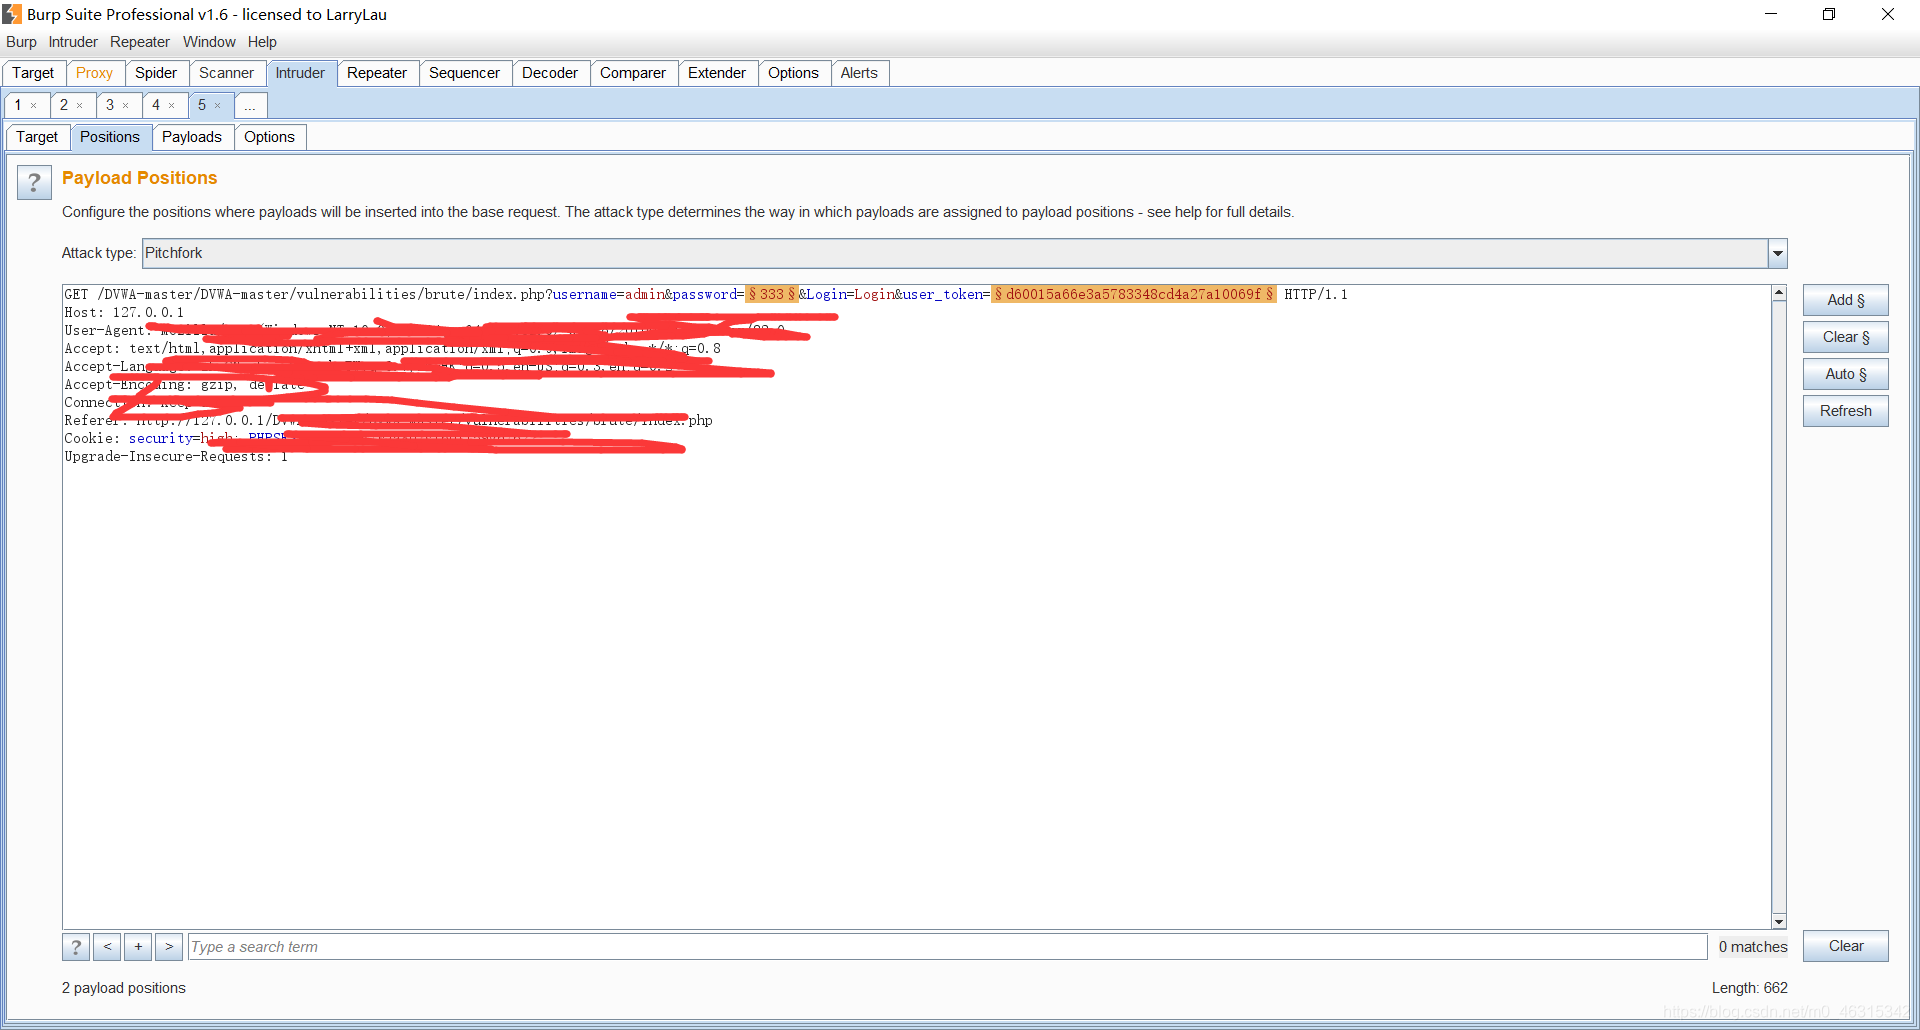The width and height of the screenshot is (1920, 1030).
Task: Click the request editor scrollbar up arrow
Action: (x=1779, y=293)
